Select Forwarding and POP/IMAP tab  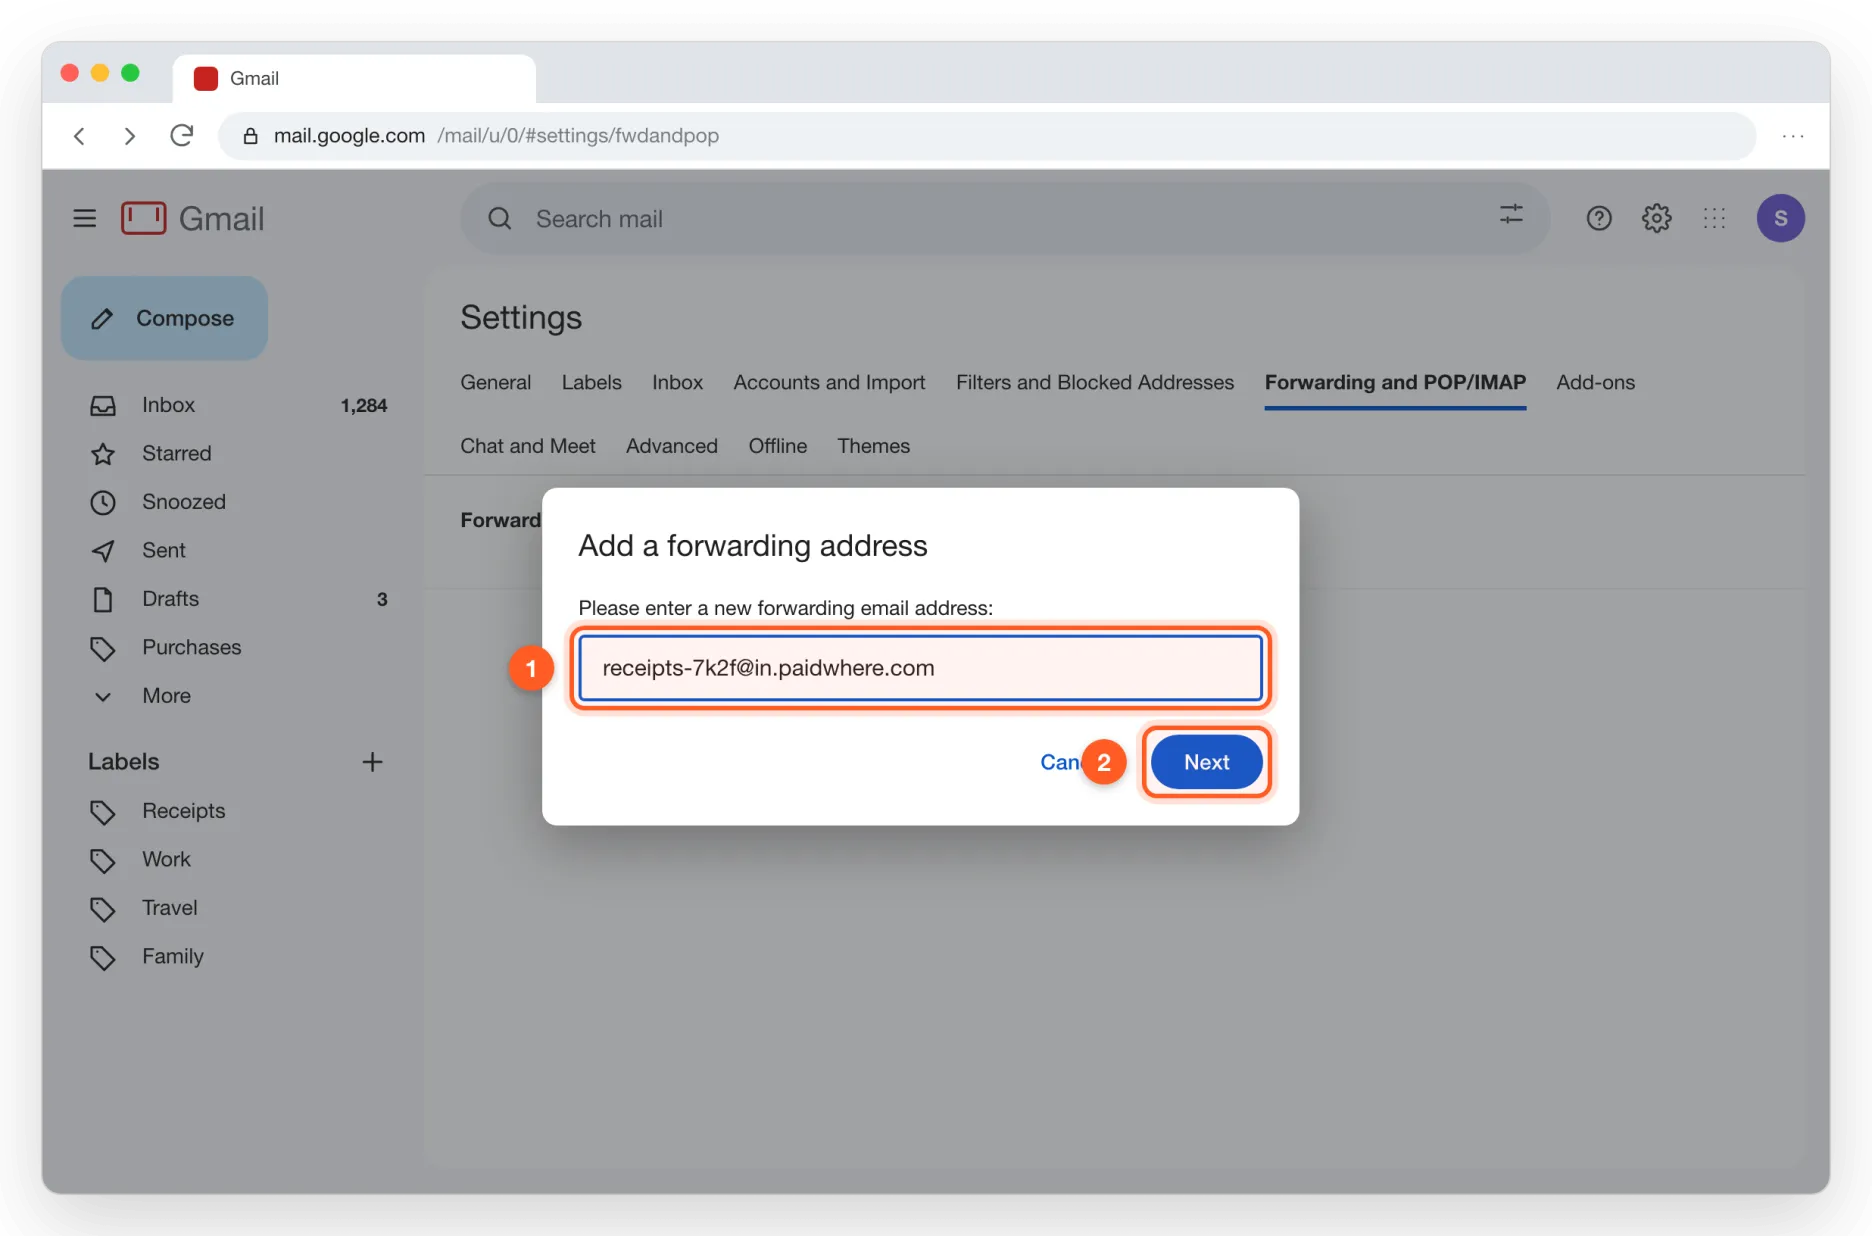coord(1395,382)
